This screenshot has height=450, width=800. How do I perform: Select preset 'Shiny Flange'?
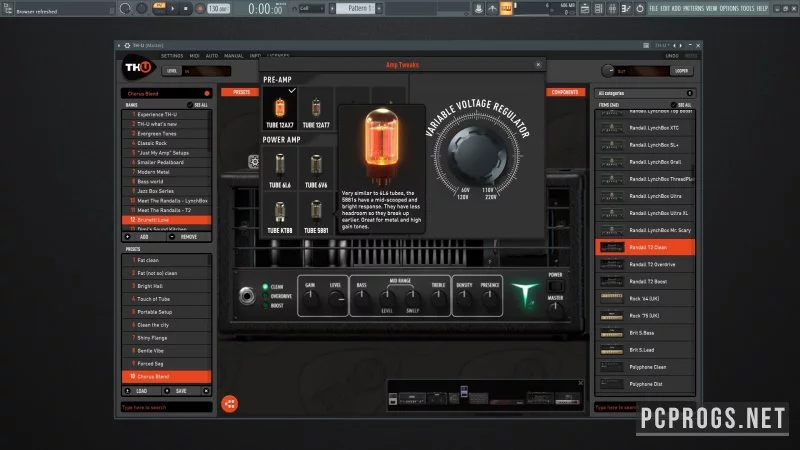(166, 338)
